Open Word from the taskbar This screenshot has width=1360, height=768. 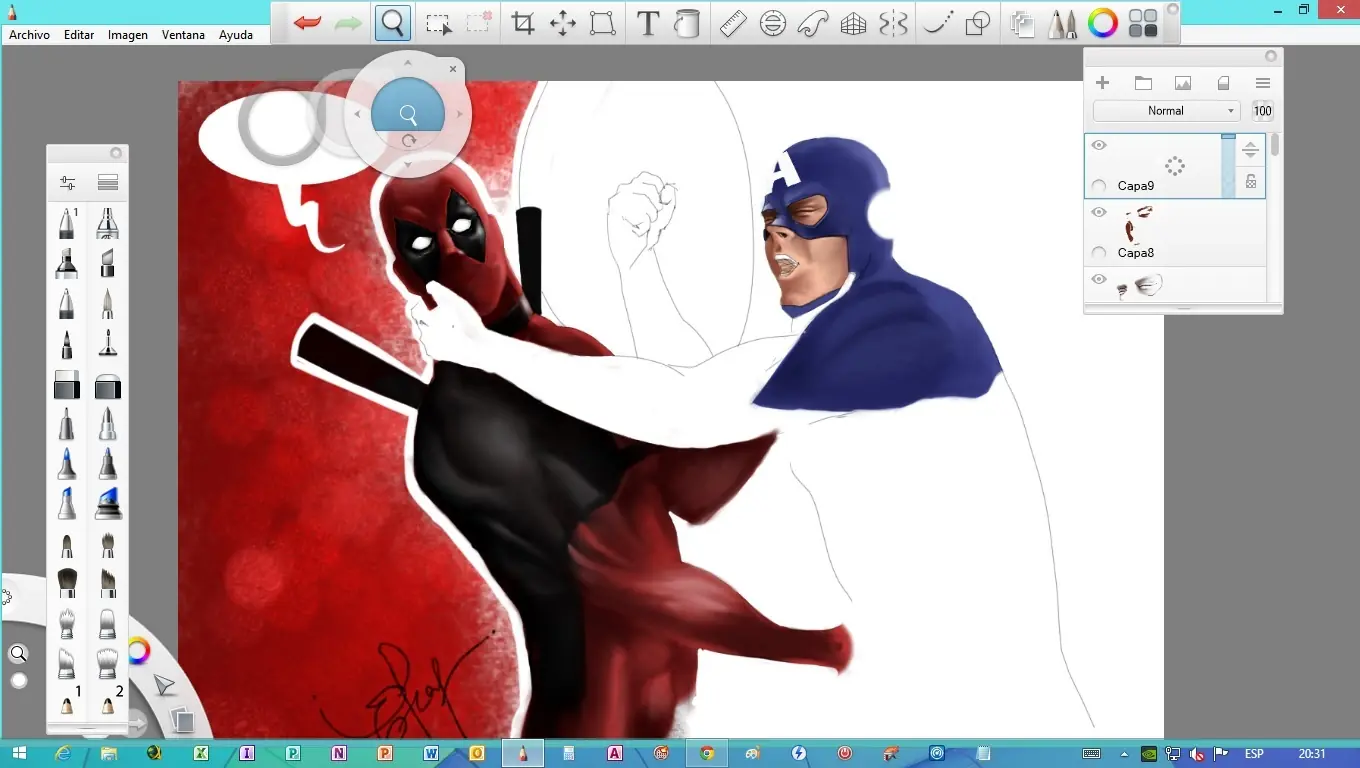point(431,753)
